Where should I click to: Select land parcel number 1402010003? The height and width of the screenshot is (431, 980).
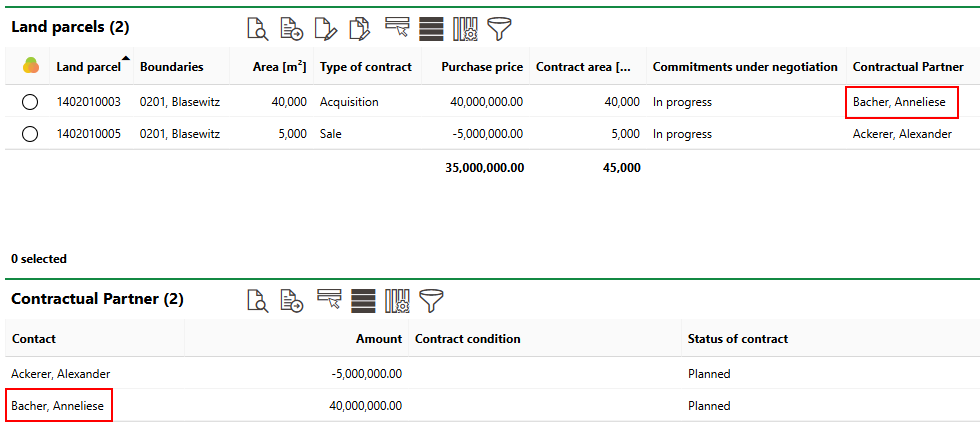click(x=87, y=102)
